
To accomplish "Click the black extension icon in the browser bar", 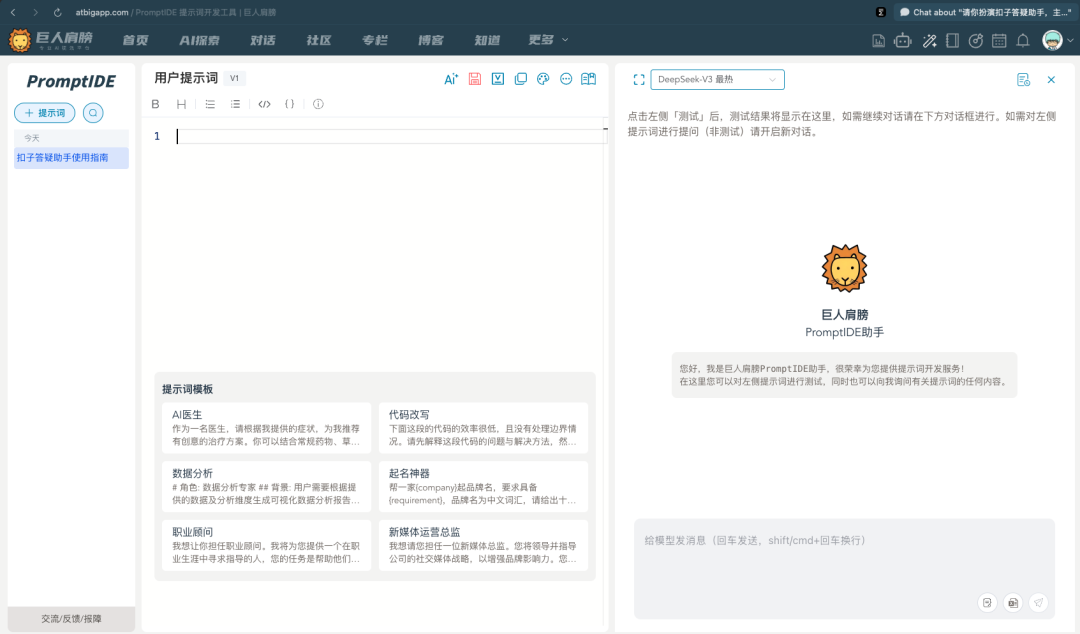I will tap(880, 12).
